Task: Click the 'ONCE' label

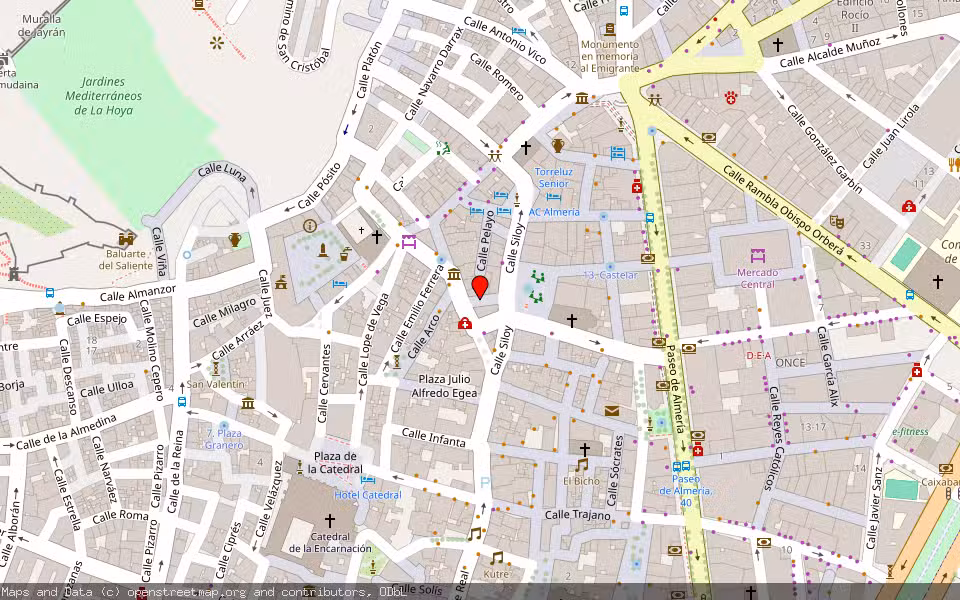Action: coord(790,362)
